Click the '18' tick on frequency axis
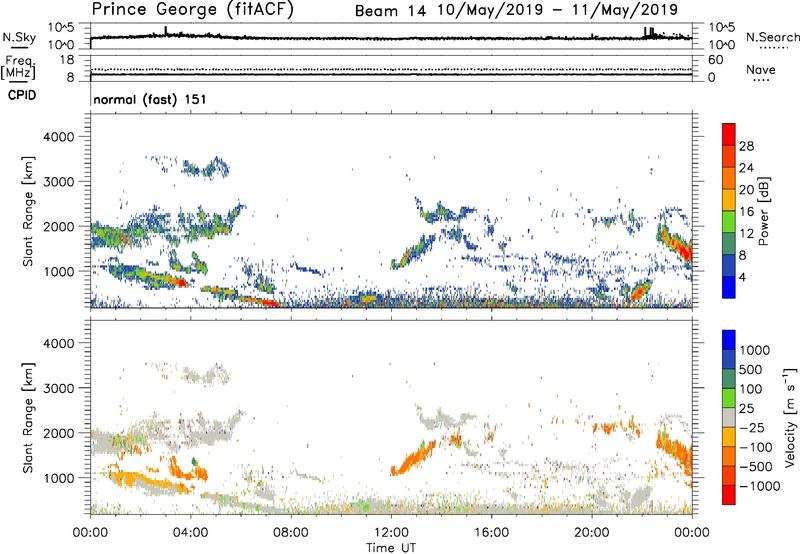Screen dimensions: 800x554 pos(67,60)
